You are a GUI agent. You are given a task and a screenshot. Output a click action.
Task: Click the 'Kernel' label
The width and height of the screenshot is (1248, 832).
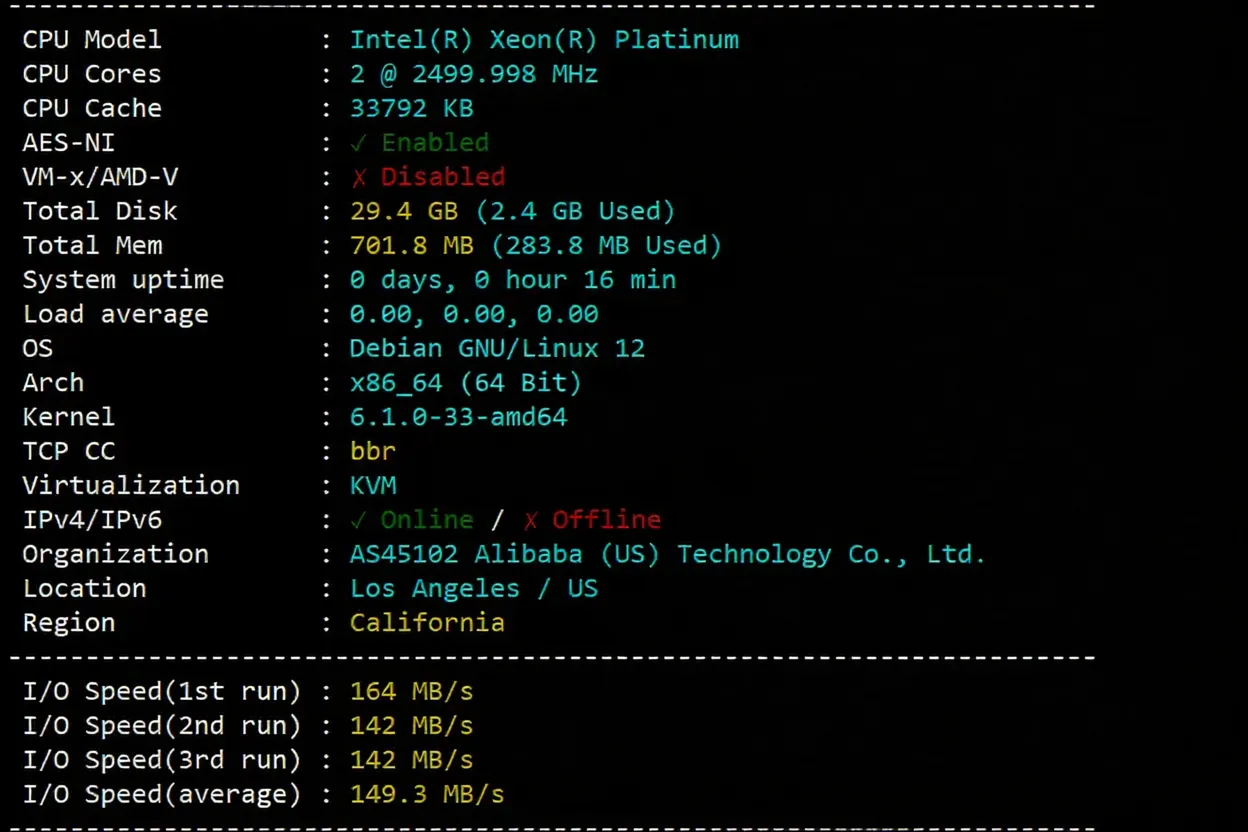tap(68, 417)
